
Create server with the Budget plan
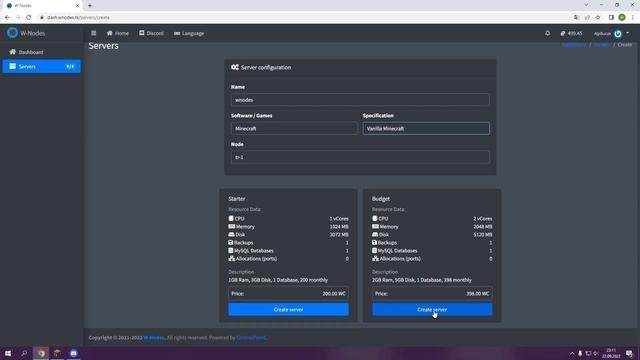[x=432, y=309]
